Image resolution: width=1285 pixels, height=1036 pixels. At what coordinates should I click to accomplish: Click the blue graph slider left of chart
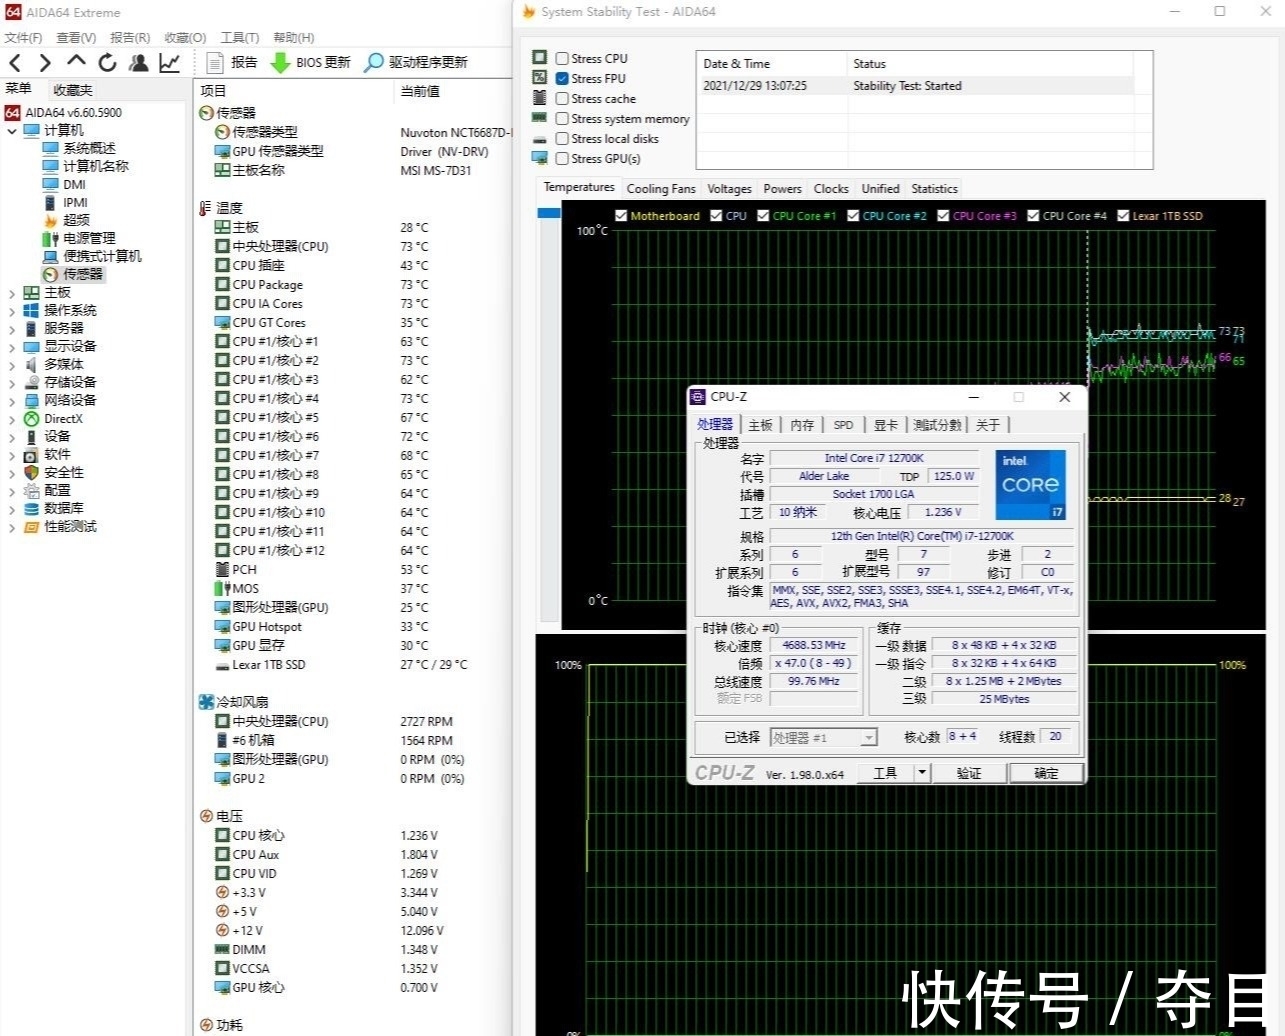(549, 213)
